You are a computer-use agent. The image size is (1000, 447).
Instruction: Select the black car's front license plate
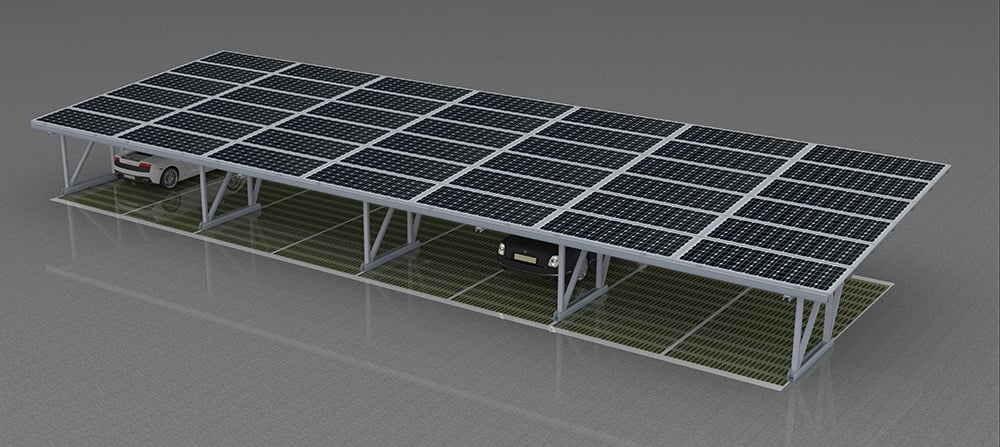(520, 264)
